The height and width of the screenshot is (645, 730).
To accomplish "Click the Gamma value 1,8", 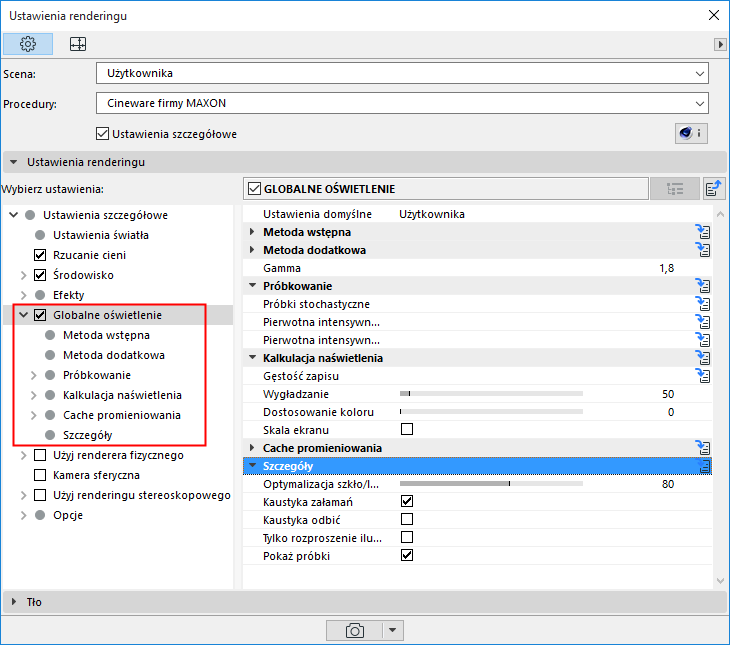I will tap(666, 268).
